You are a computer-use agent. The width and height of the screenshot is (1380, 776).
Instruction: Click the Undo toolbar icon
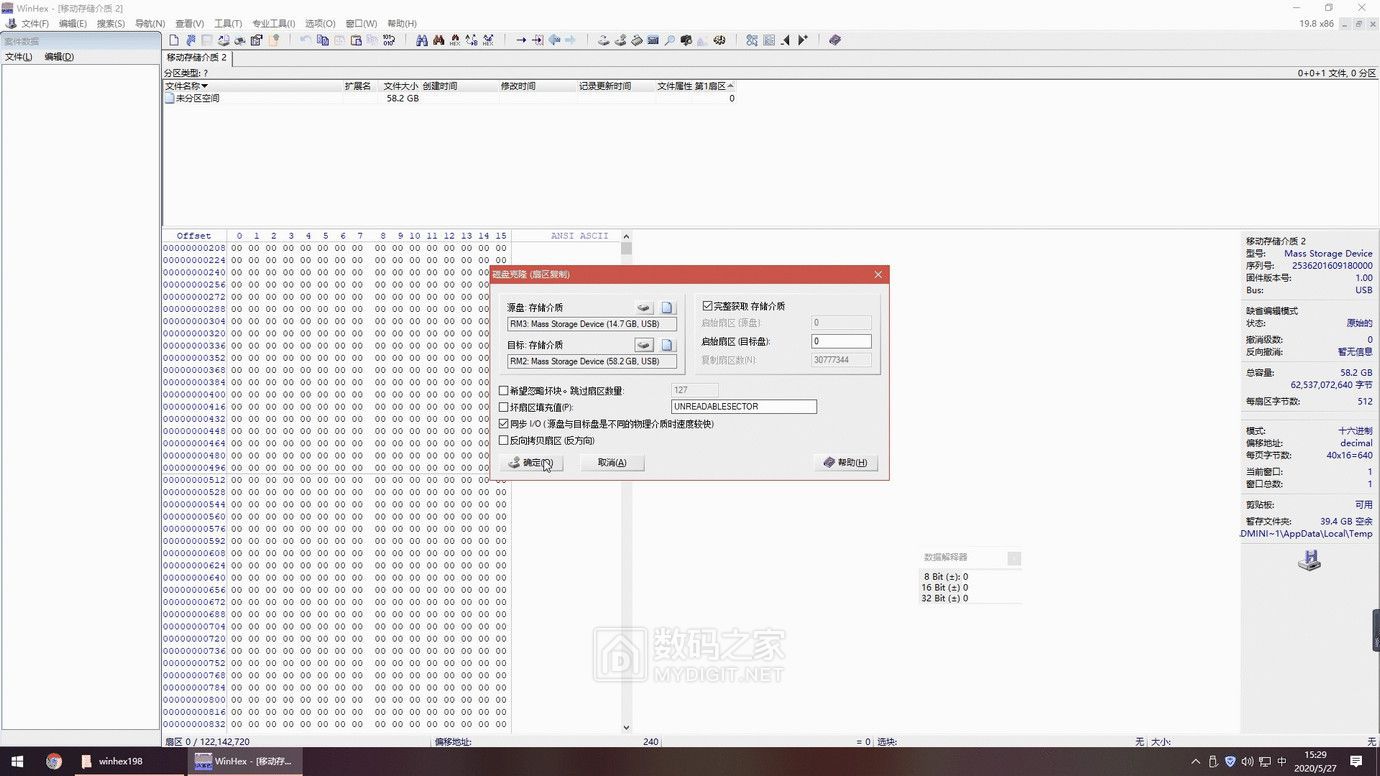click(x=305, y=40)
